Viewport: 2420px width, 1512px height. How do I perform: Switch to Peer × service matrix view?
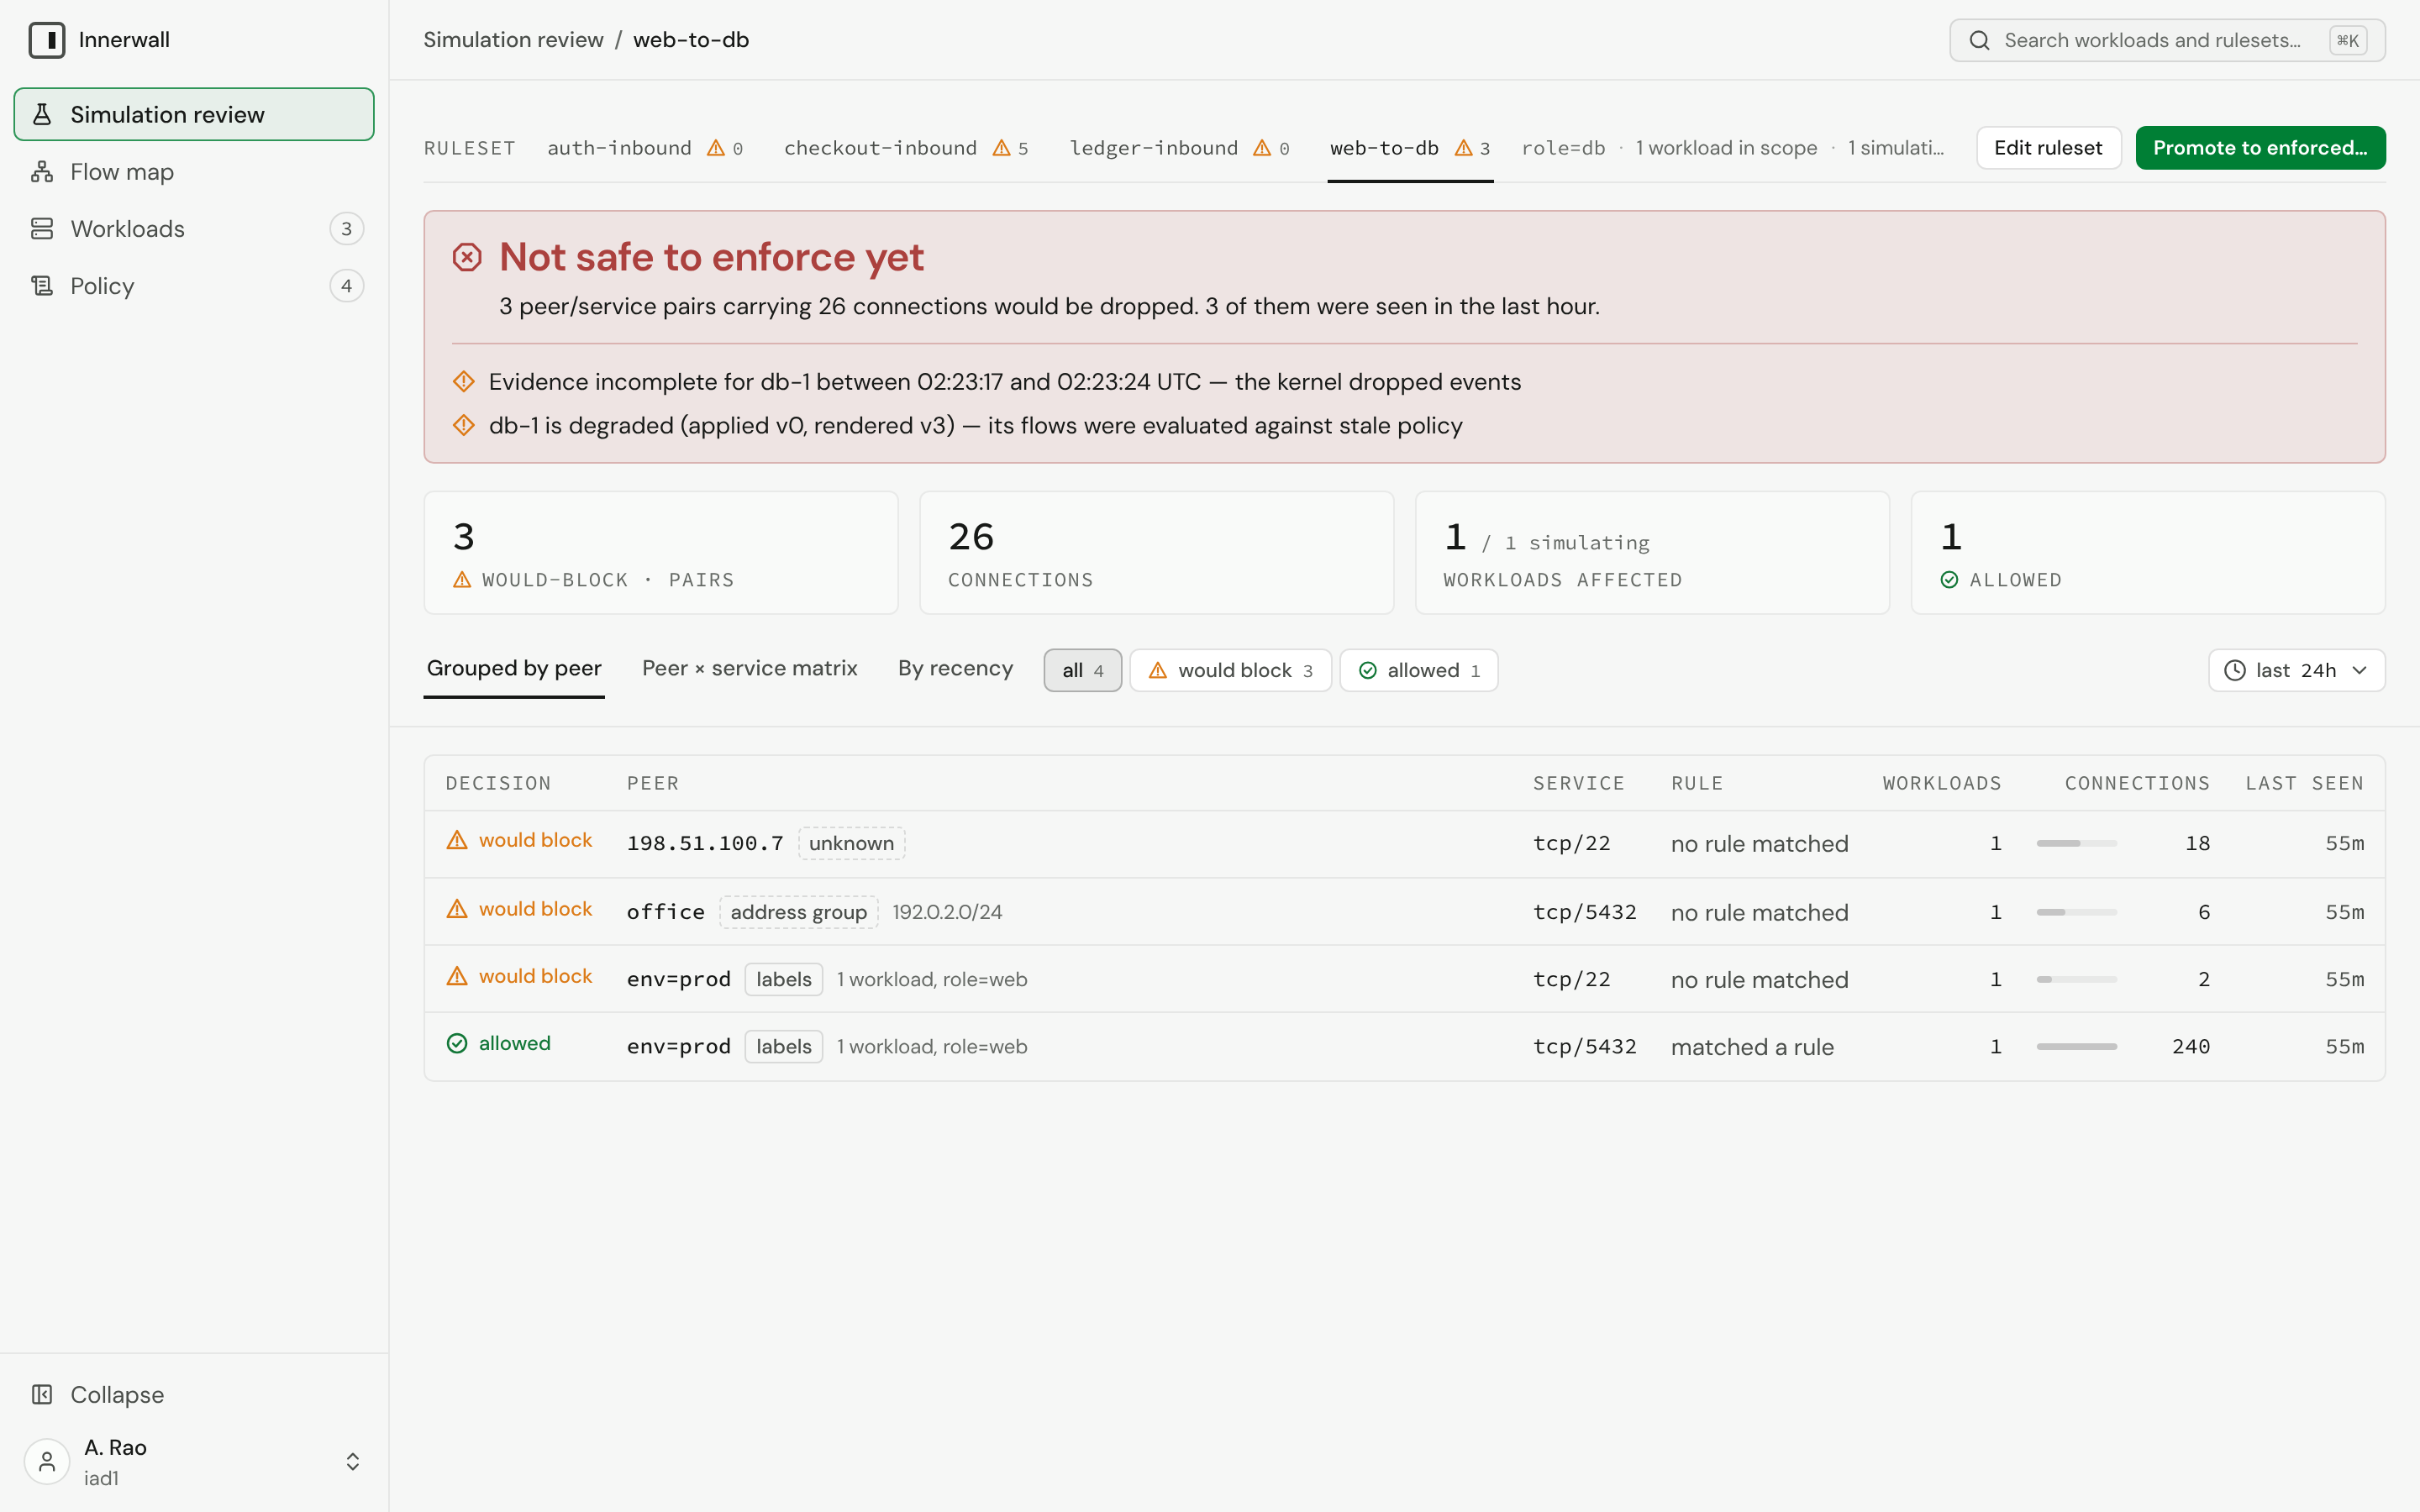tap(750, 669)
